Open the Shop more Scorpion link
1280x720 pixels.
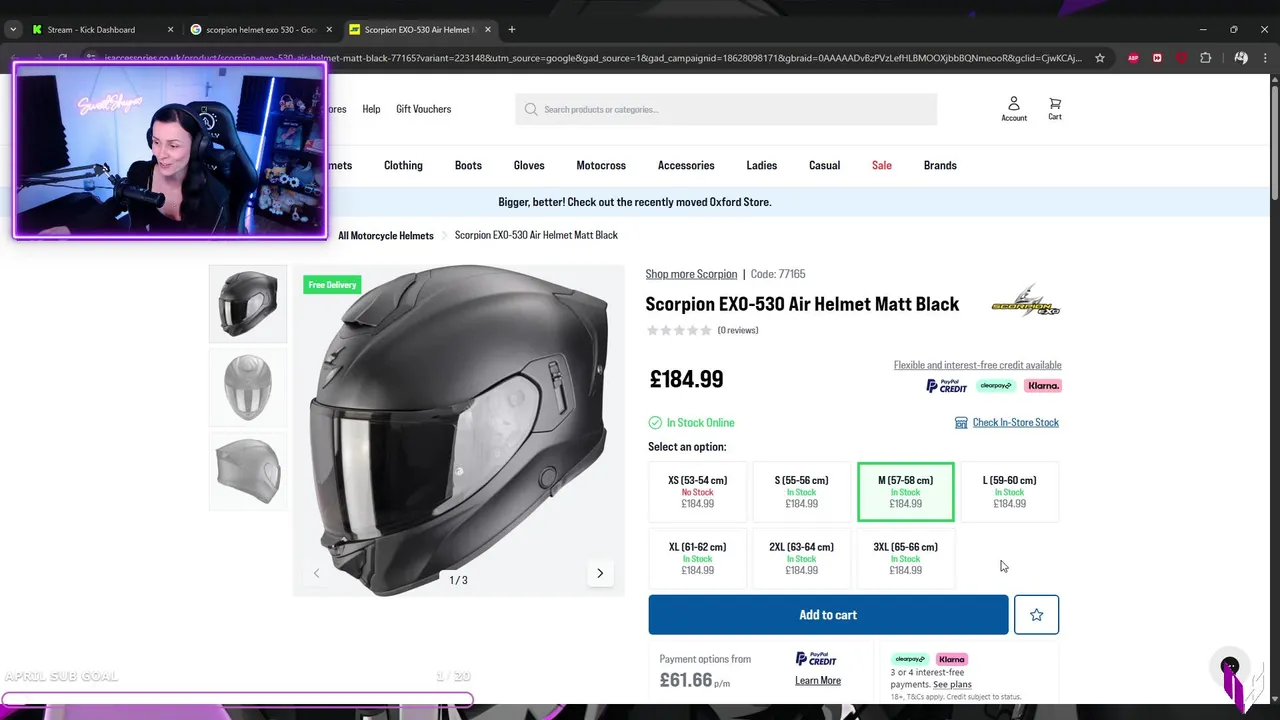click(691, 274)
